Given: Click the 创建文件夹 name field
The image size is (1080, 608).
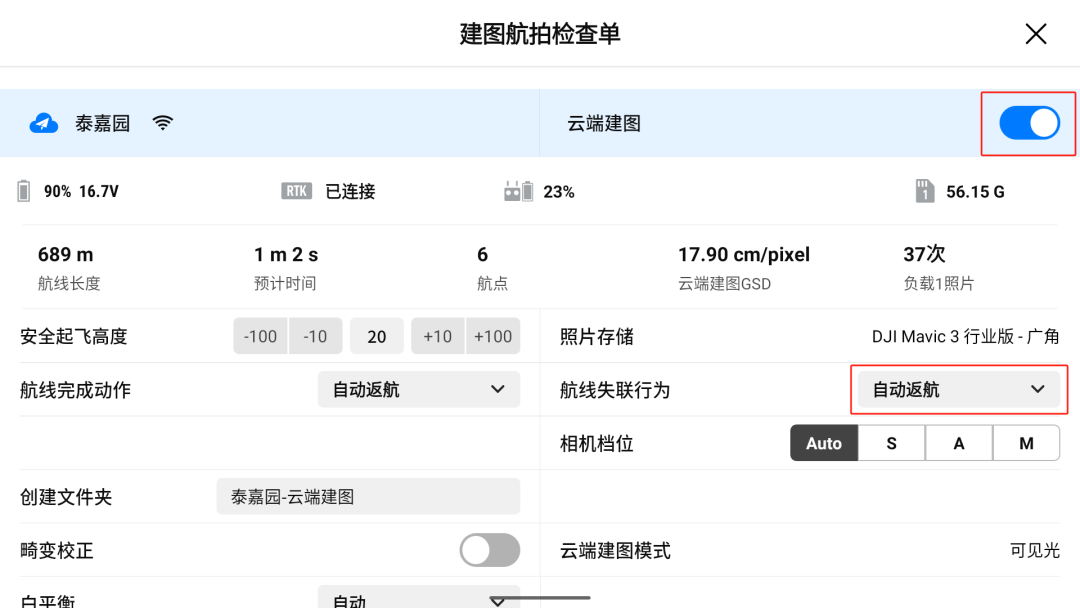Looking at the screenshot, I should pyautogui.click(x=368, y=496).
